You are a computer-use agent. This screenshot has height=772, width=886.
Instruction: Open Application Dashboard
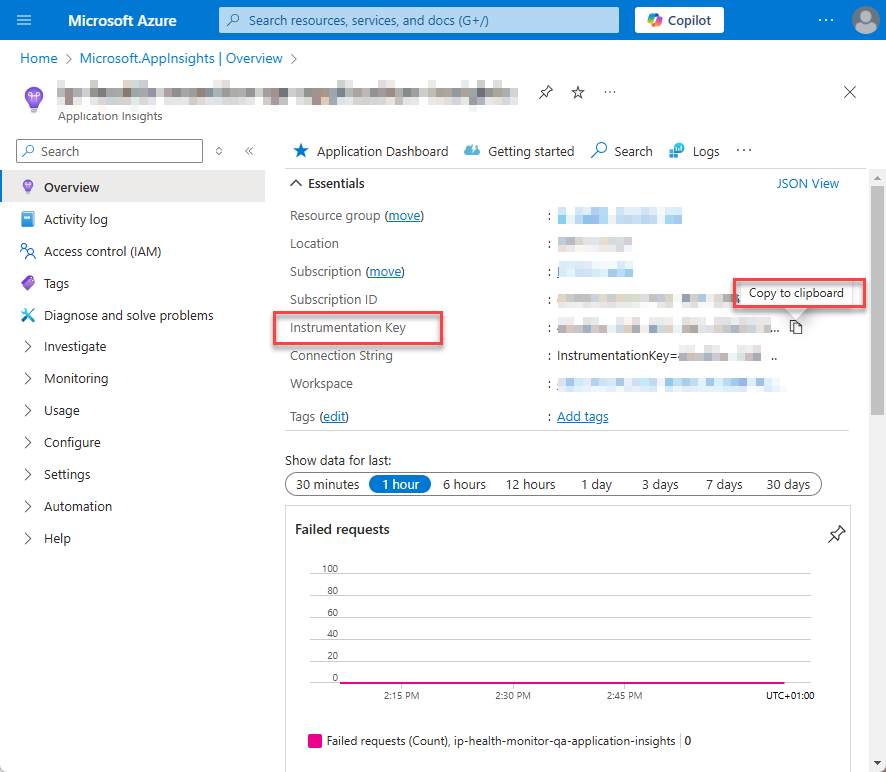[371, 151]
